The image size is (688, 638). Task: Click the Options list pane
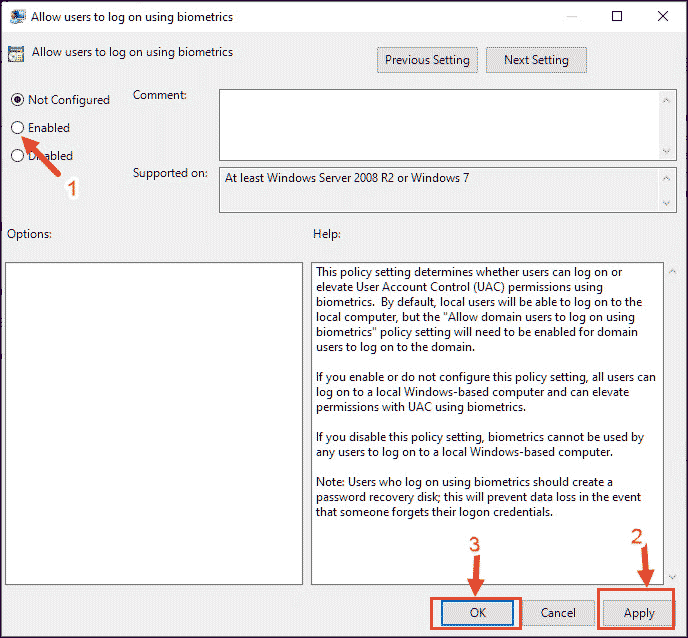[154, 423]
